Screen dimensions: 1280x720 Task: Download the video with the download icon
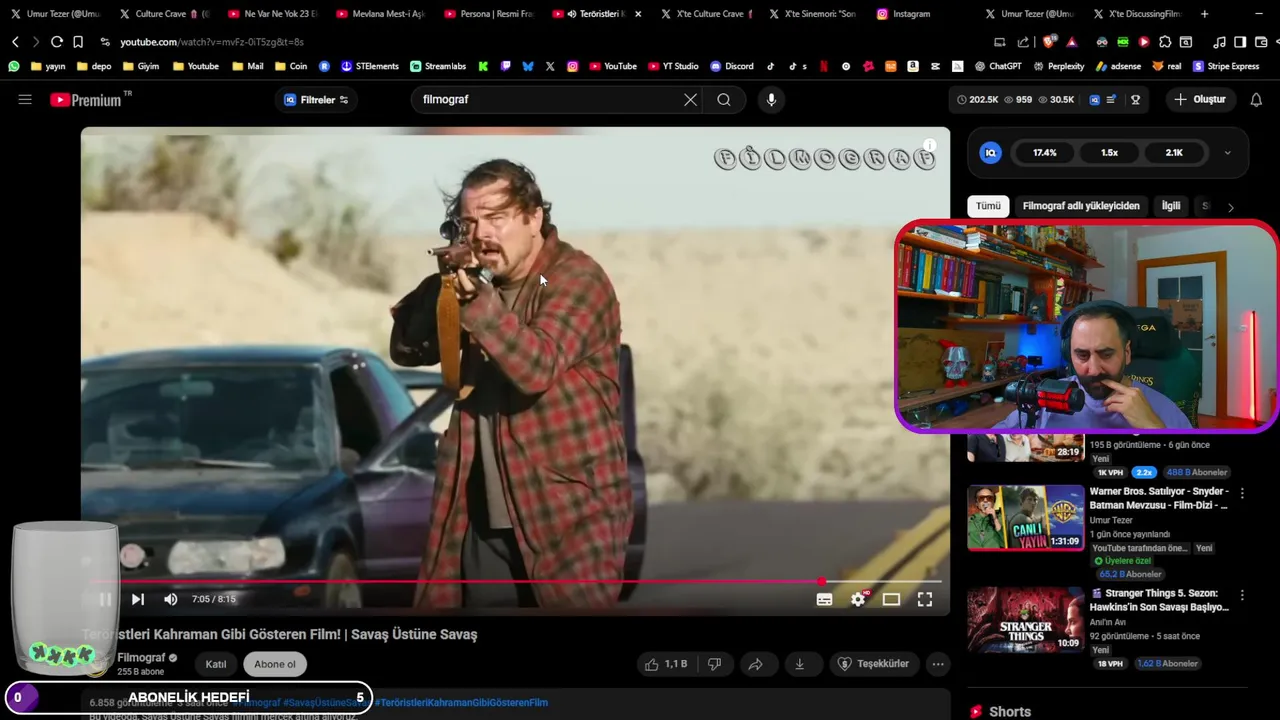pyautogui.click(x=799, y=664)
